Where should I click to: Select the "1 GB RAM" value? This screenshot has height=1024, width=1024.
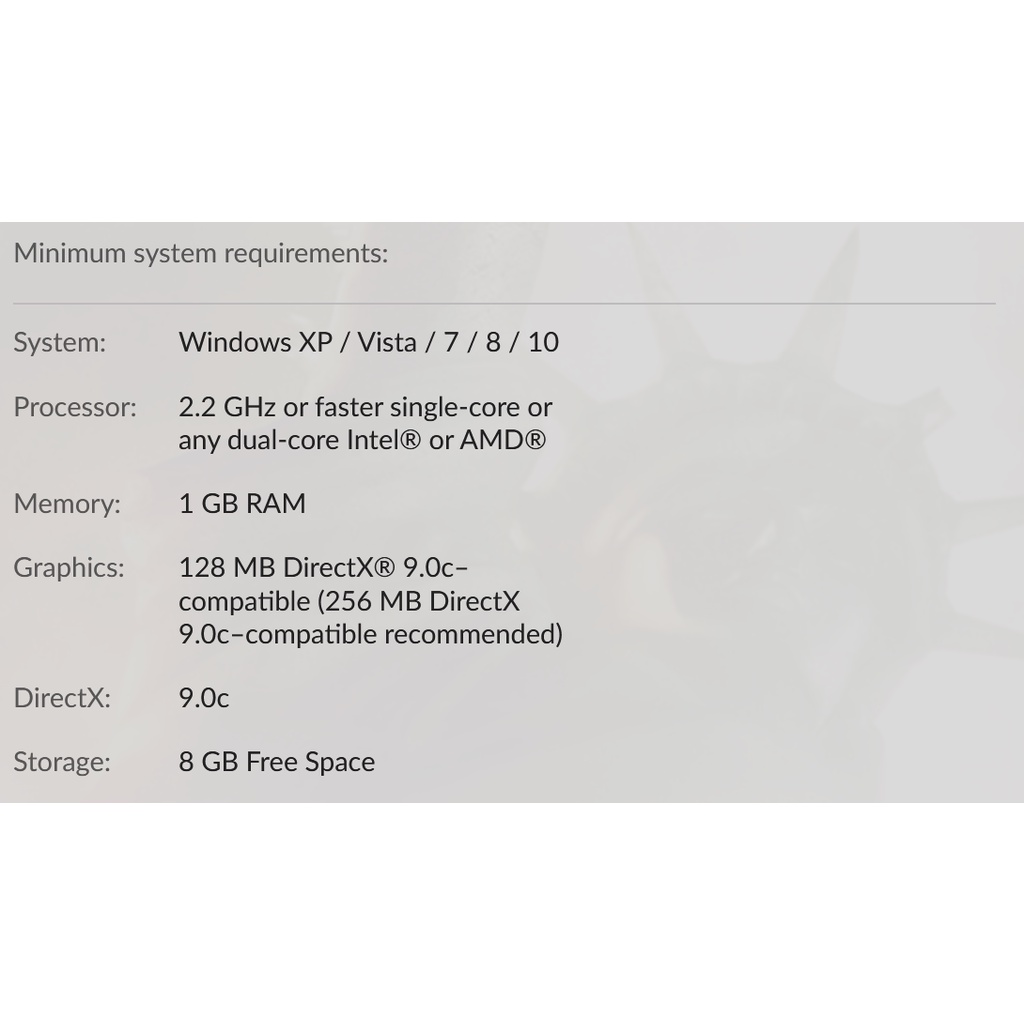(x=242, y=504)
